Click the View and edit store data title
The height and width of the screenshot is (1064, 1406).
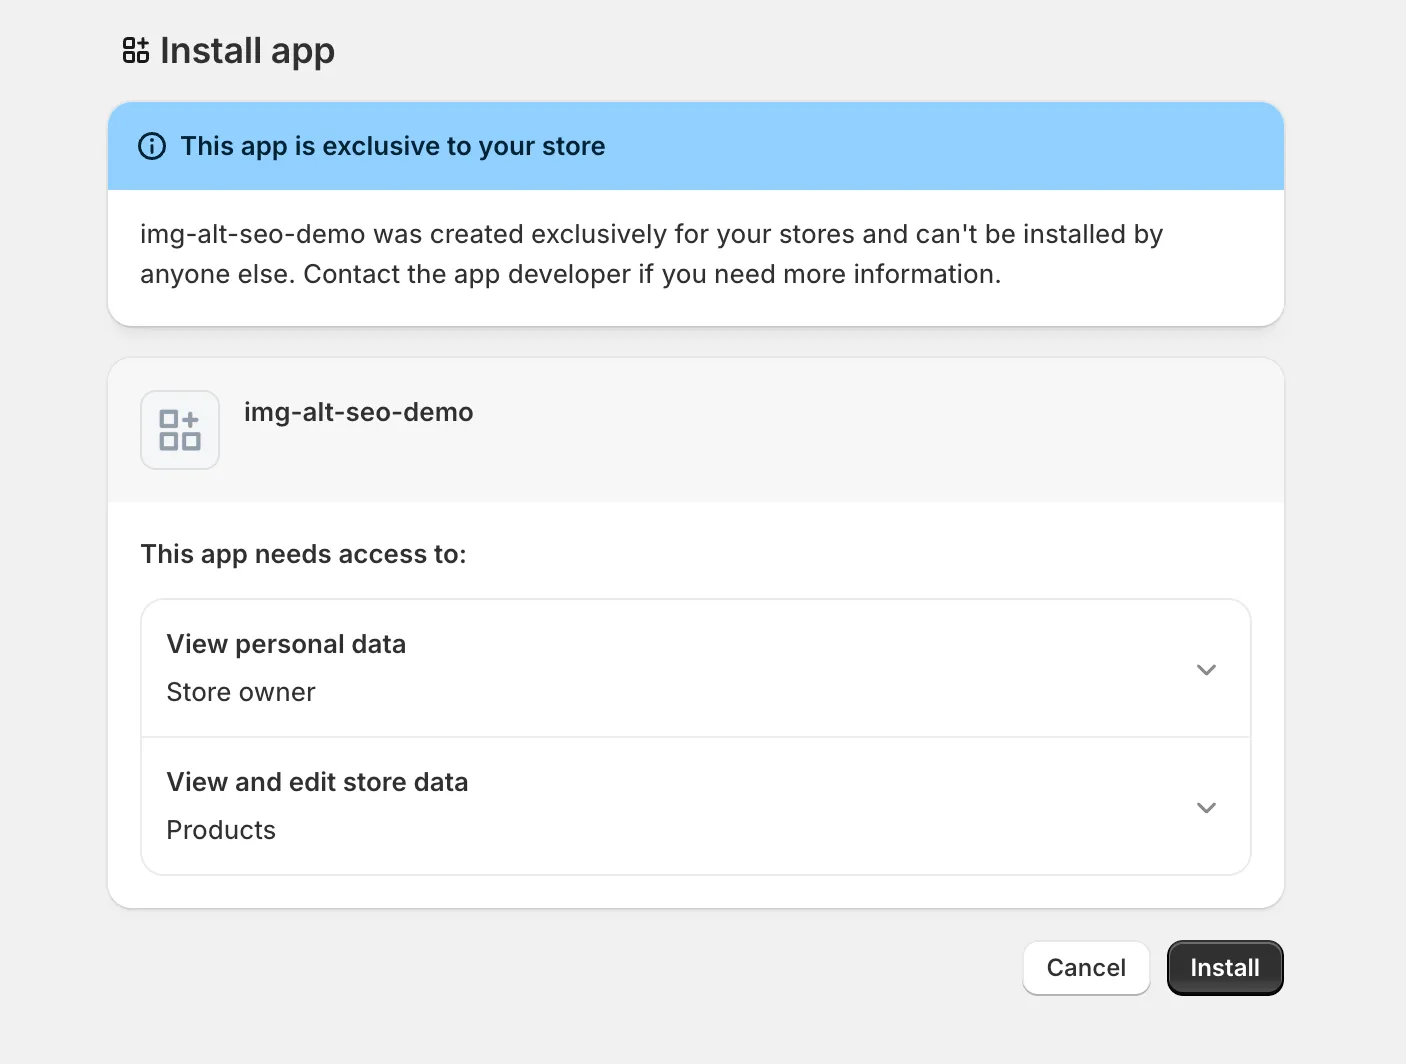tap(317, 782)
